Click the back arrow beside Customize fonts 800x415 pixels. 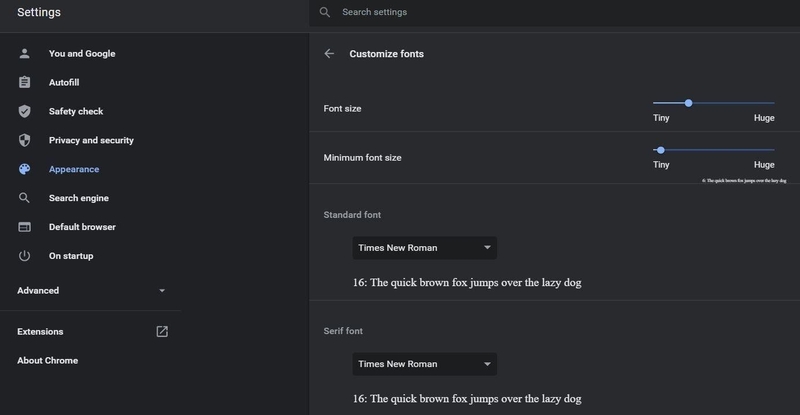coord(329,54)
